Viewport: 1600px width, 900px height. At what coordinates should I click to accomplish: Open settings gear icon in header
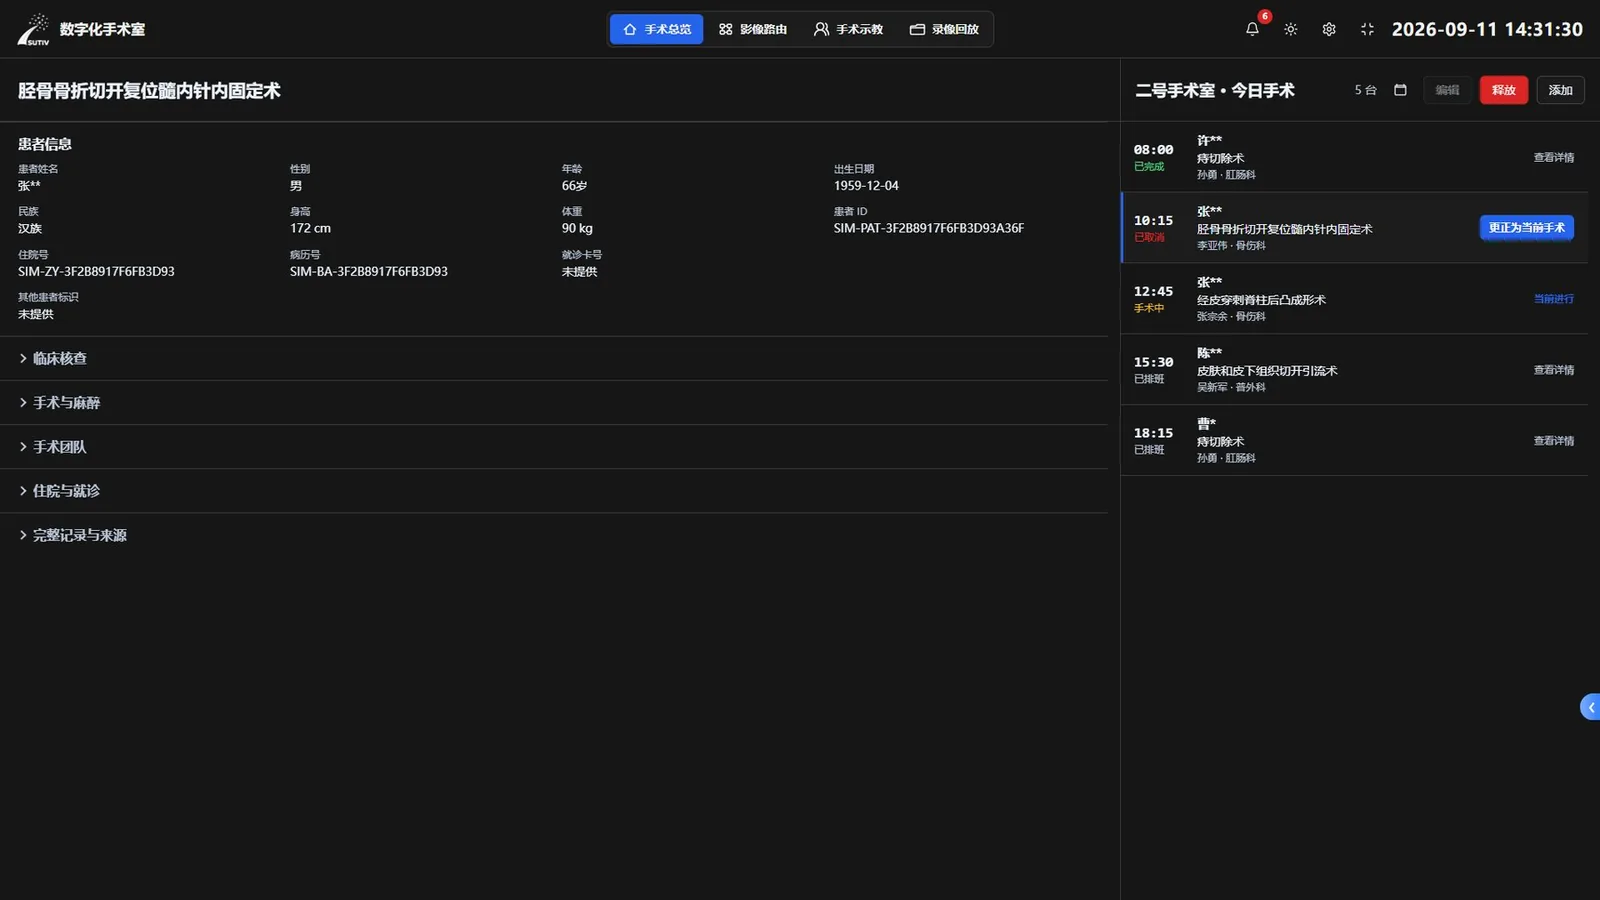pos(1329,29)
